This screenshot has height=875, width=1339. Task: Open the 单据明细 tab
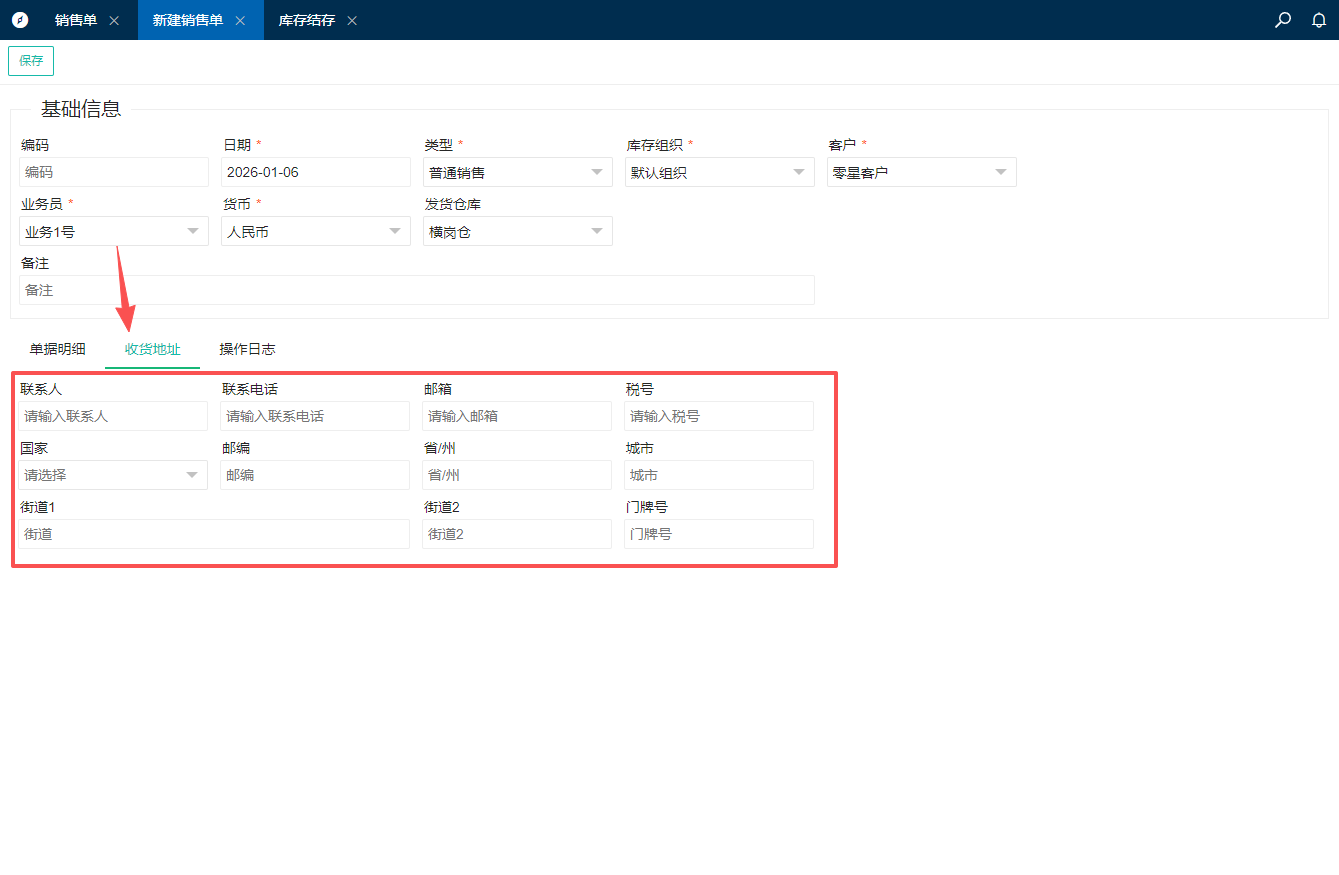pyautogui.click(x=57, y=349)
